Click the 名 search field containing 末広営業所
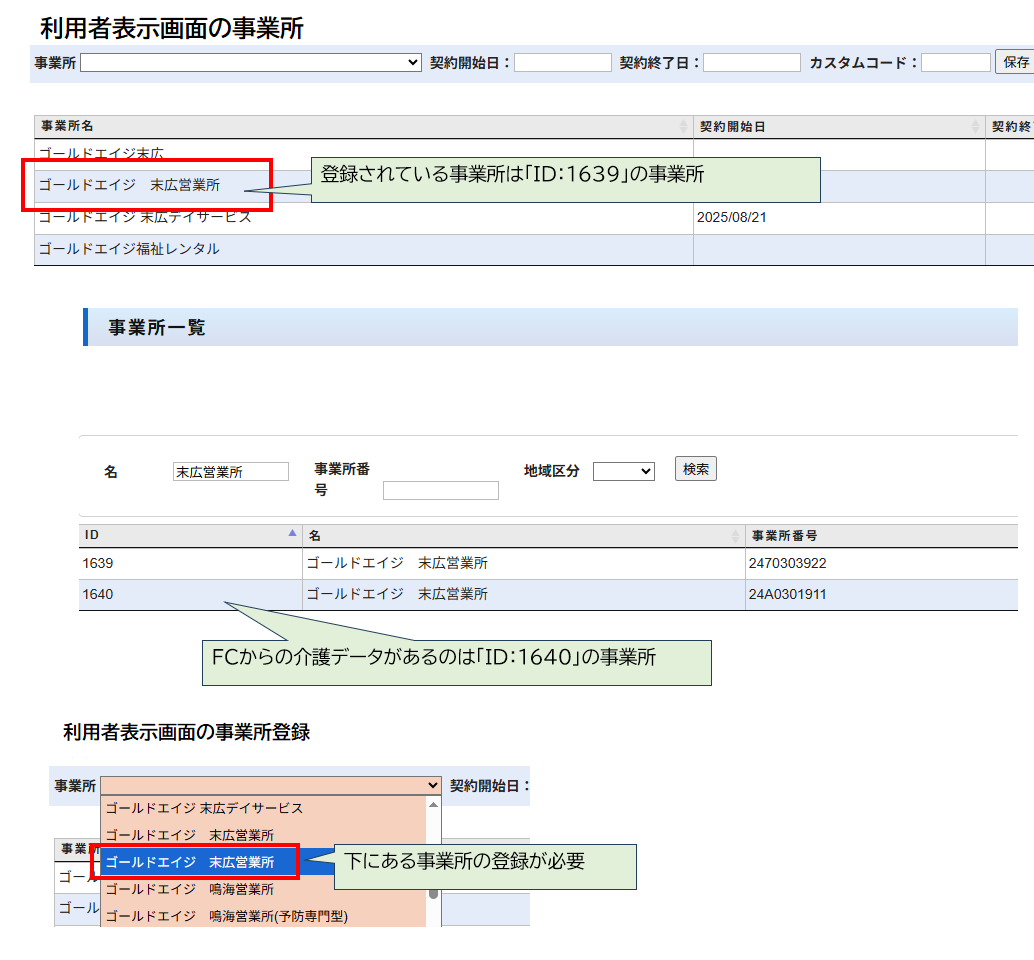Screen dimensions: 1034x960 pos(230,472)
